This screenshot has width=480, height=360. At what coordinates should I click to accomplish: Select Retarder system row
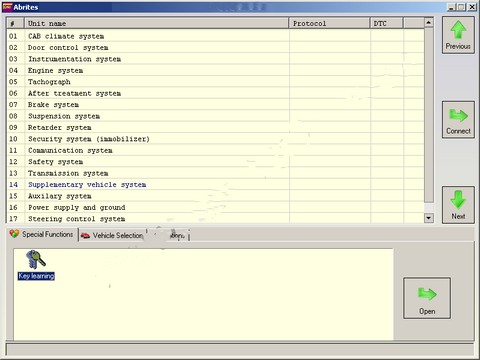coord(215,127)
